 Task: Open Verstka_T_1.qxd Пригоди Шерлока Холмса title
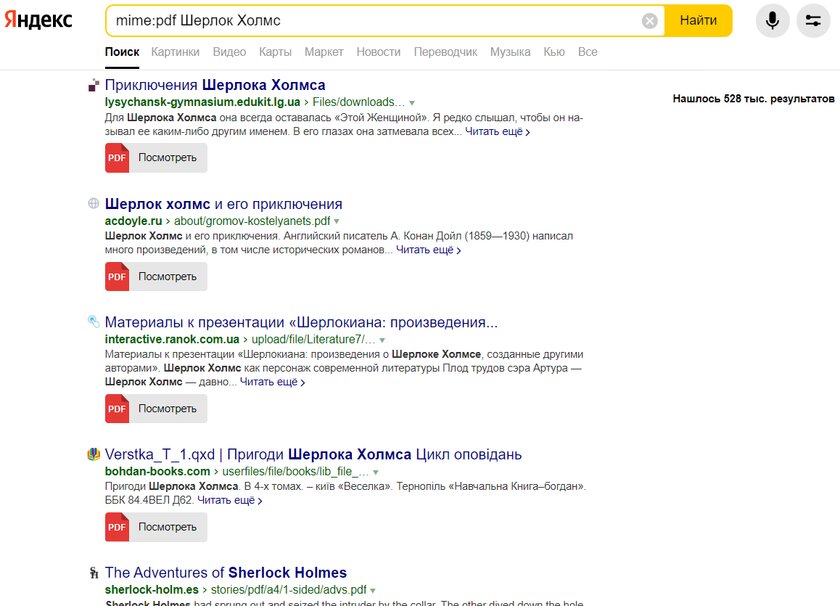[x=313, y=454]
